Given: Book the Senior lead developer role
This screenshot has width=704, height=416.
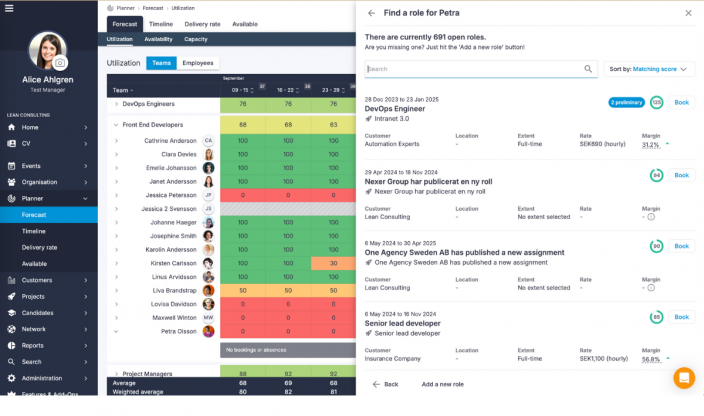Looking at the screenshot, I should (x=682, y=317).
